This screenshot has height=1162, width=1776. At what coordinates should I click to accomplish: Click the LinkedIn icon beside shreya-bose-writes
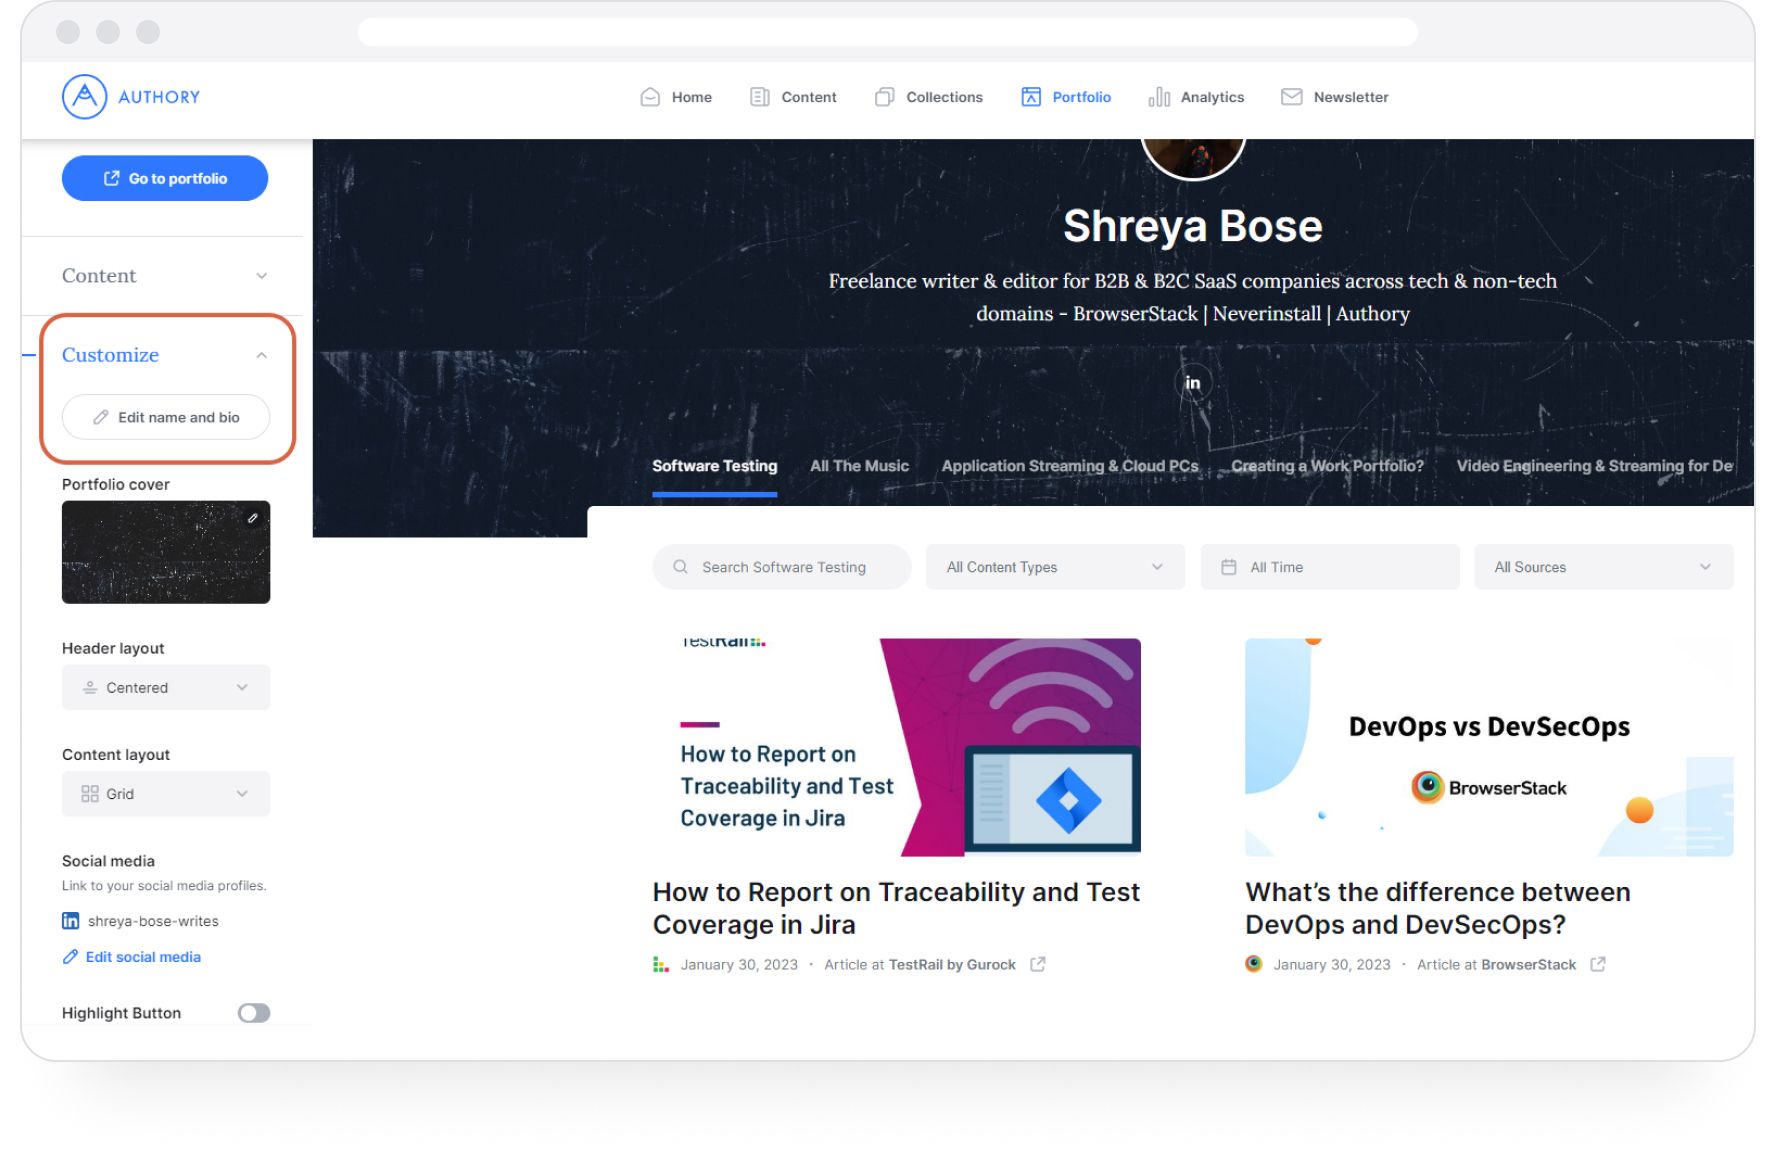pos(70,921)
